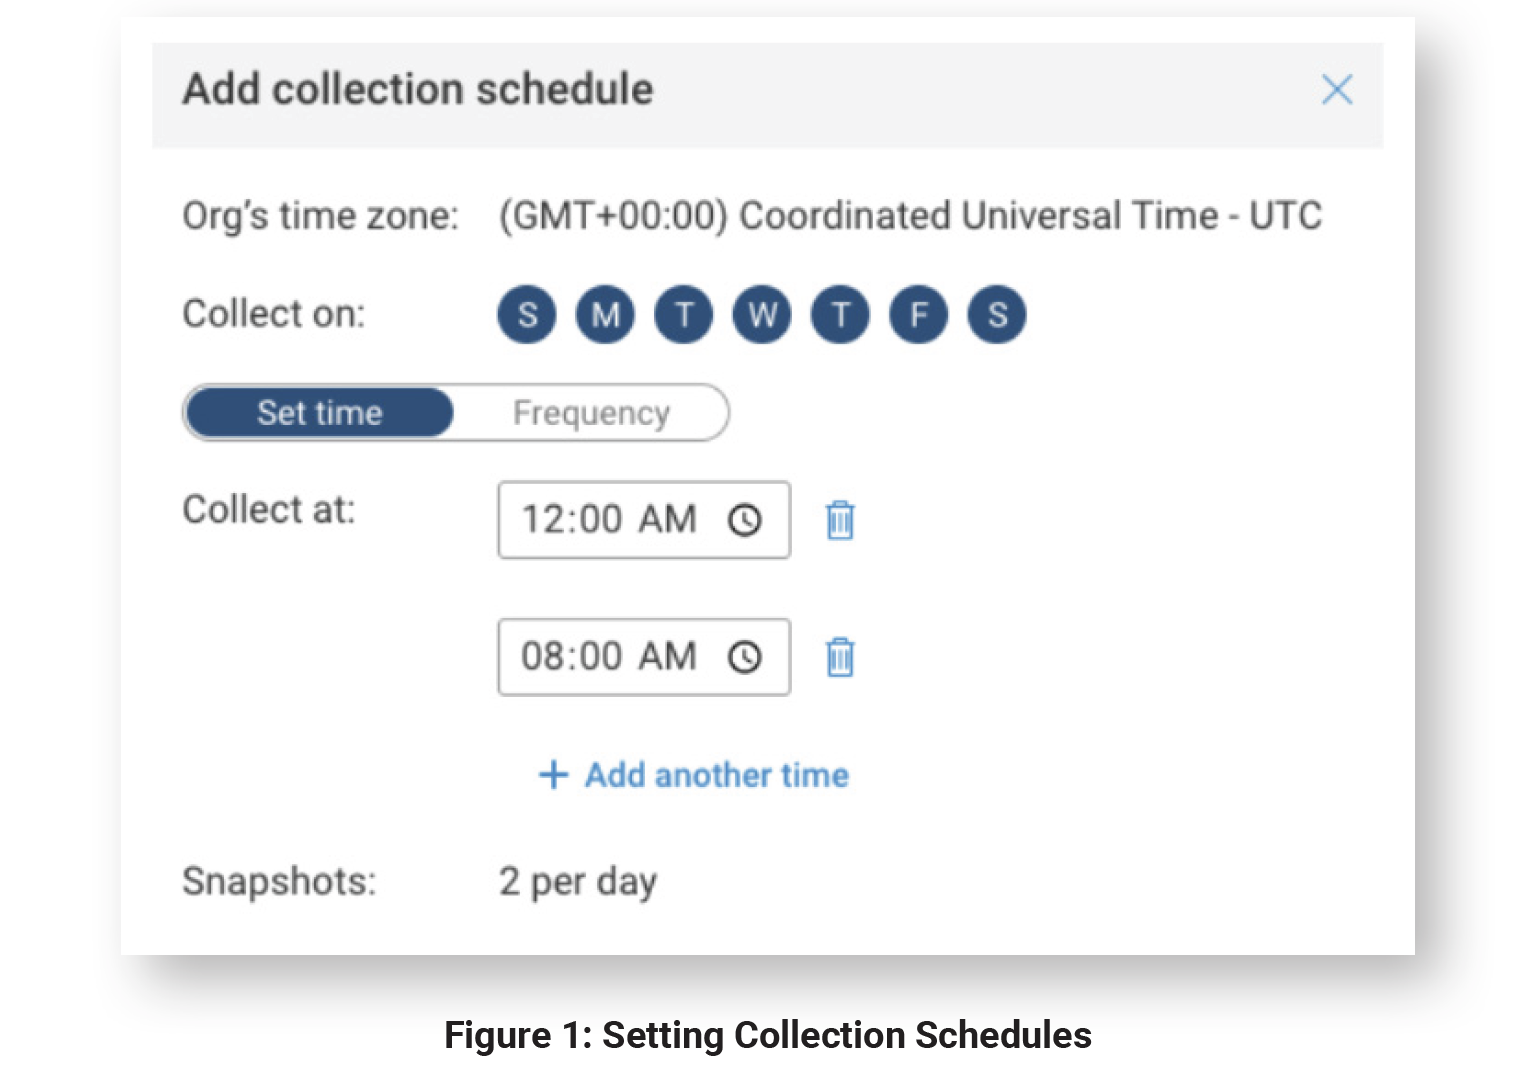This screenshot has width=1536, height=1072.
Task: Toggle Saturday in the Collect on days
Action: click(x=997, y=315)
